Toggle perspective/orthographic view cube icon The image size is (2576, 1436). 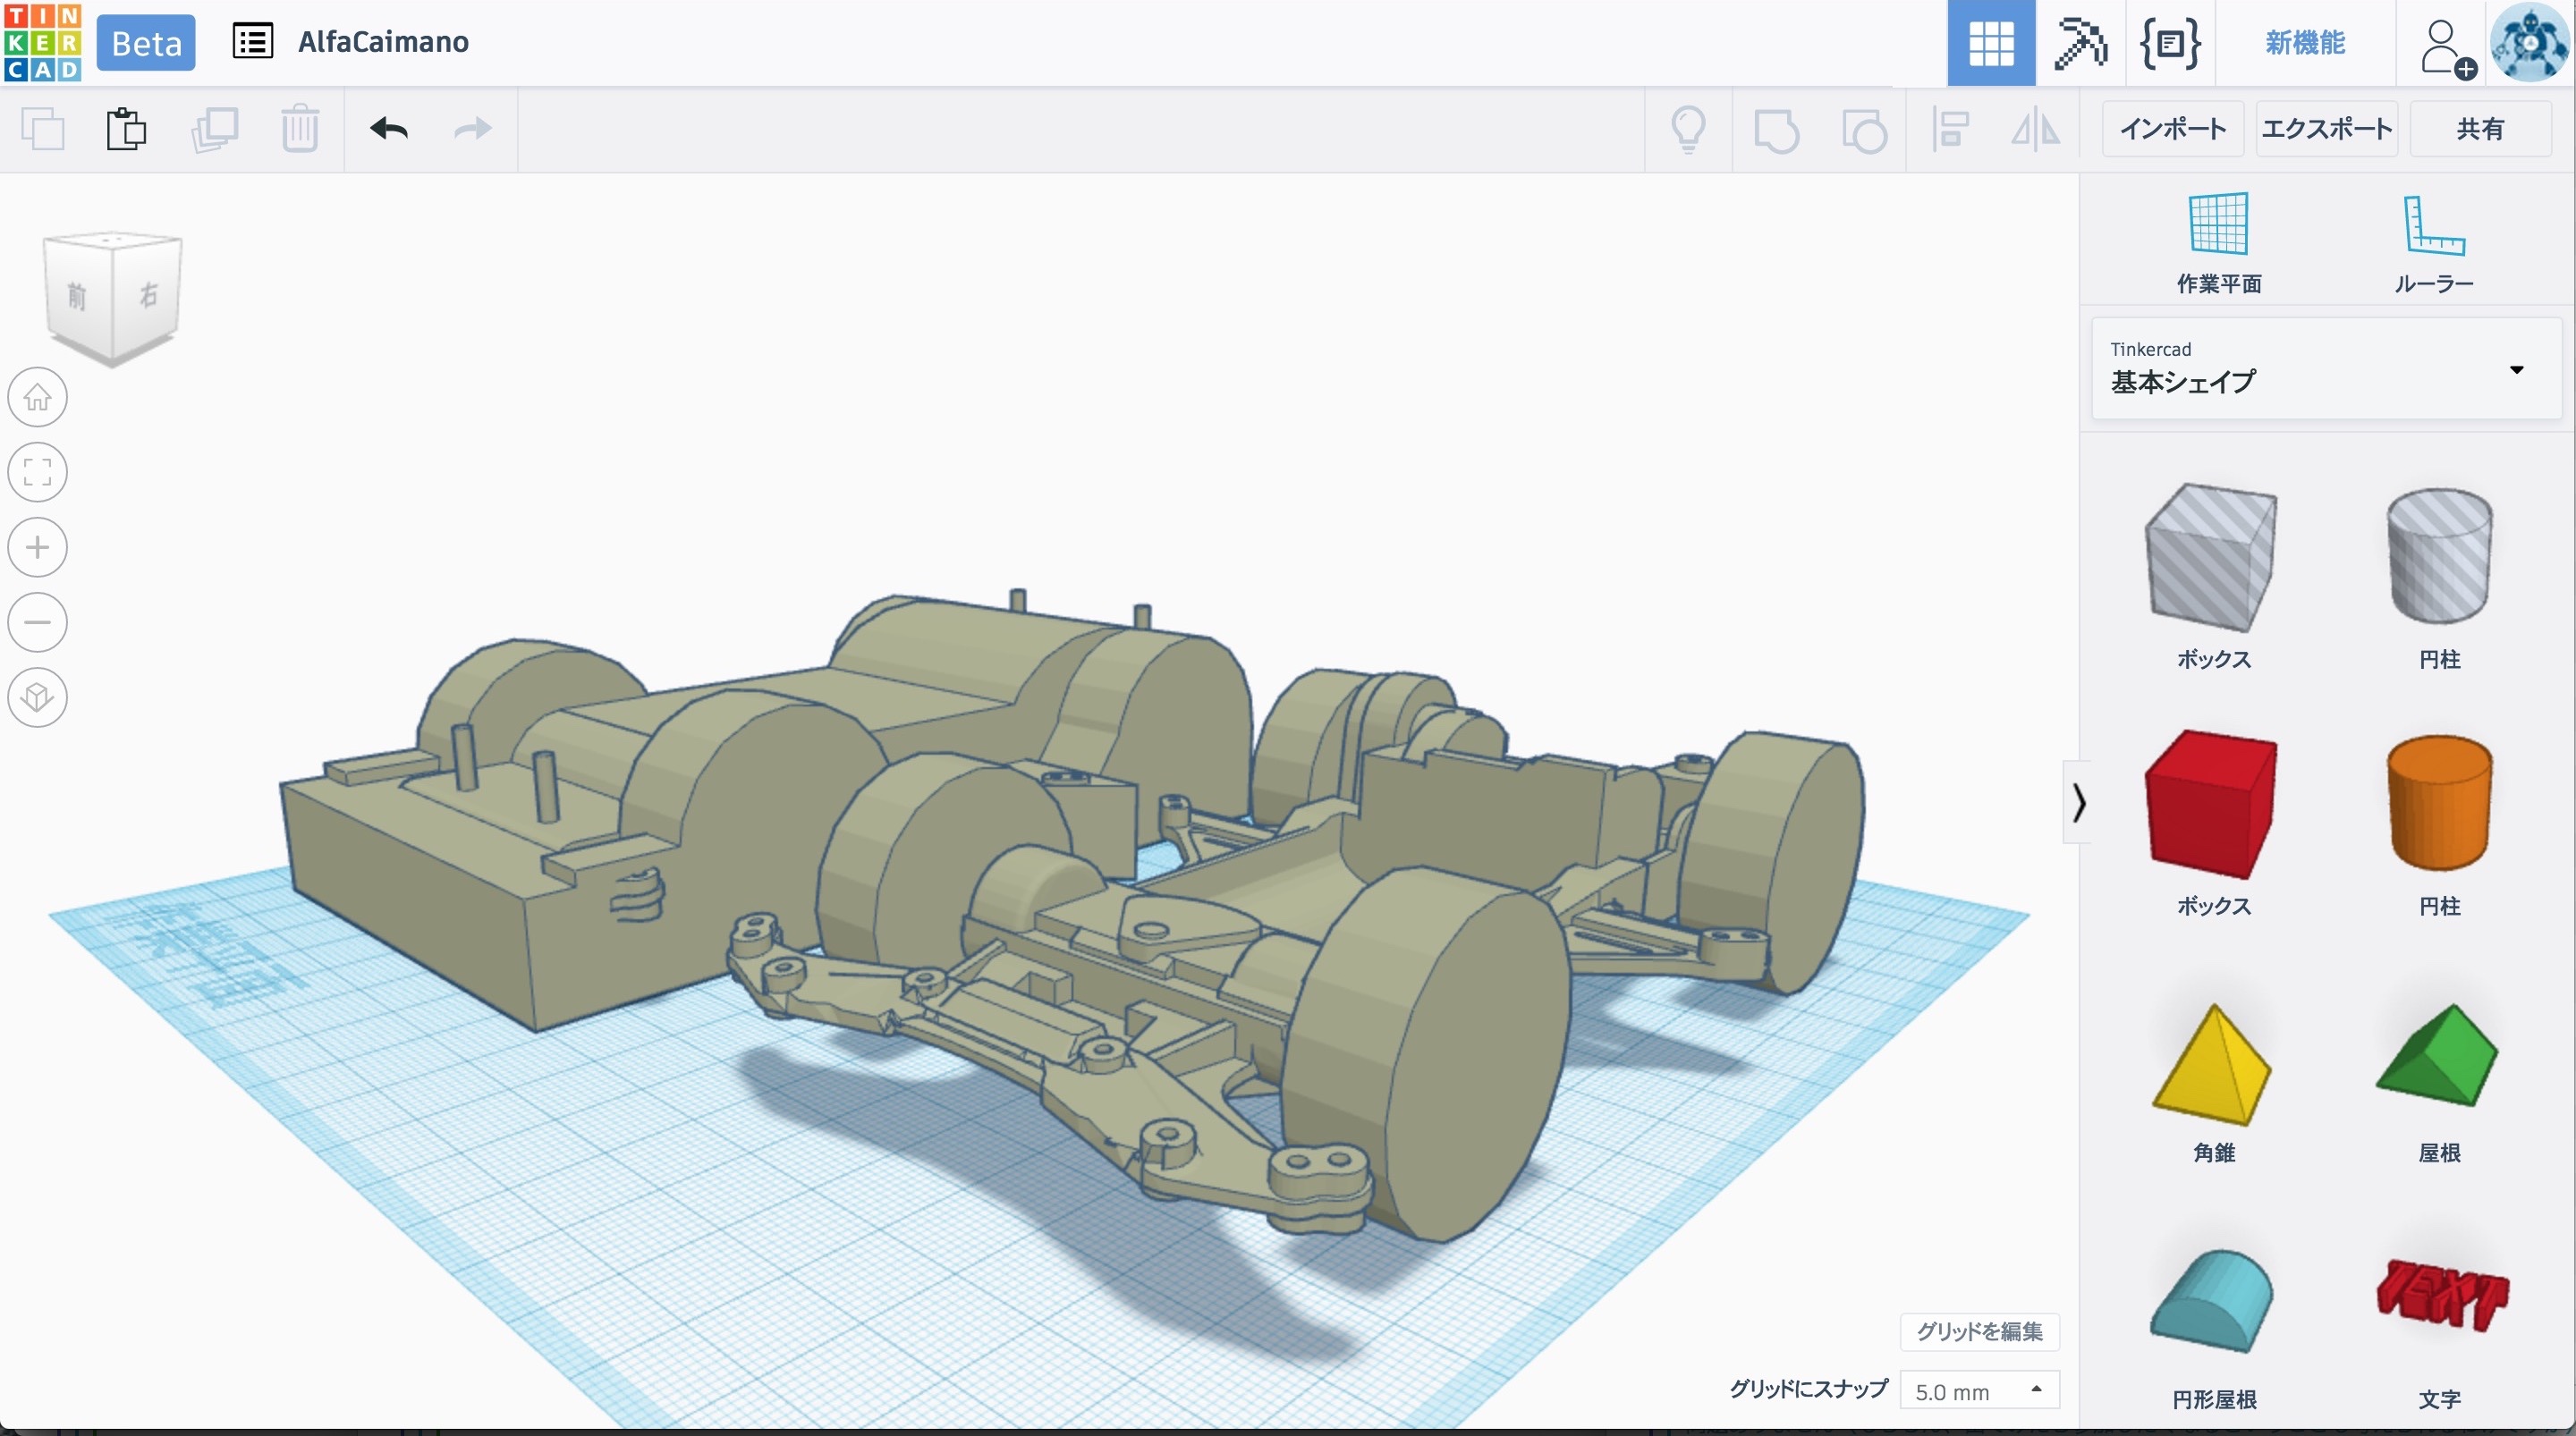[38, 697]
